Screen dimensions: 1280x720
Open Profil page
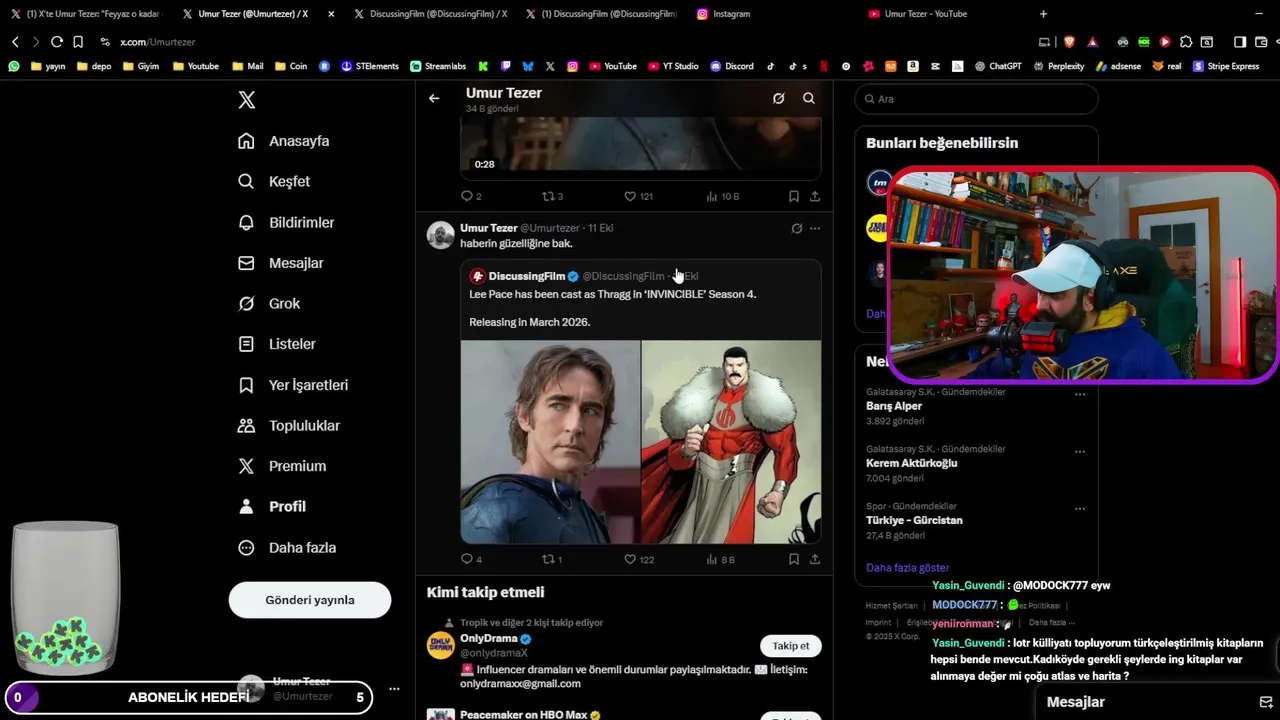click(x=272, y=506)
